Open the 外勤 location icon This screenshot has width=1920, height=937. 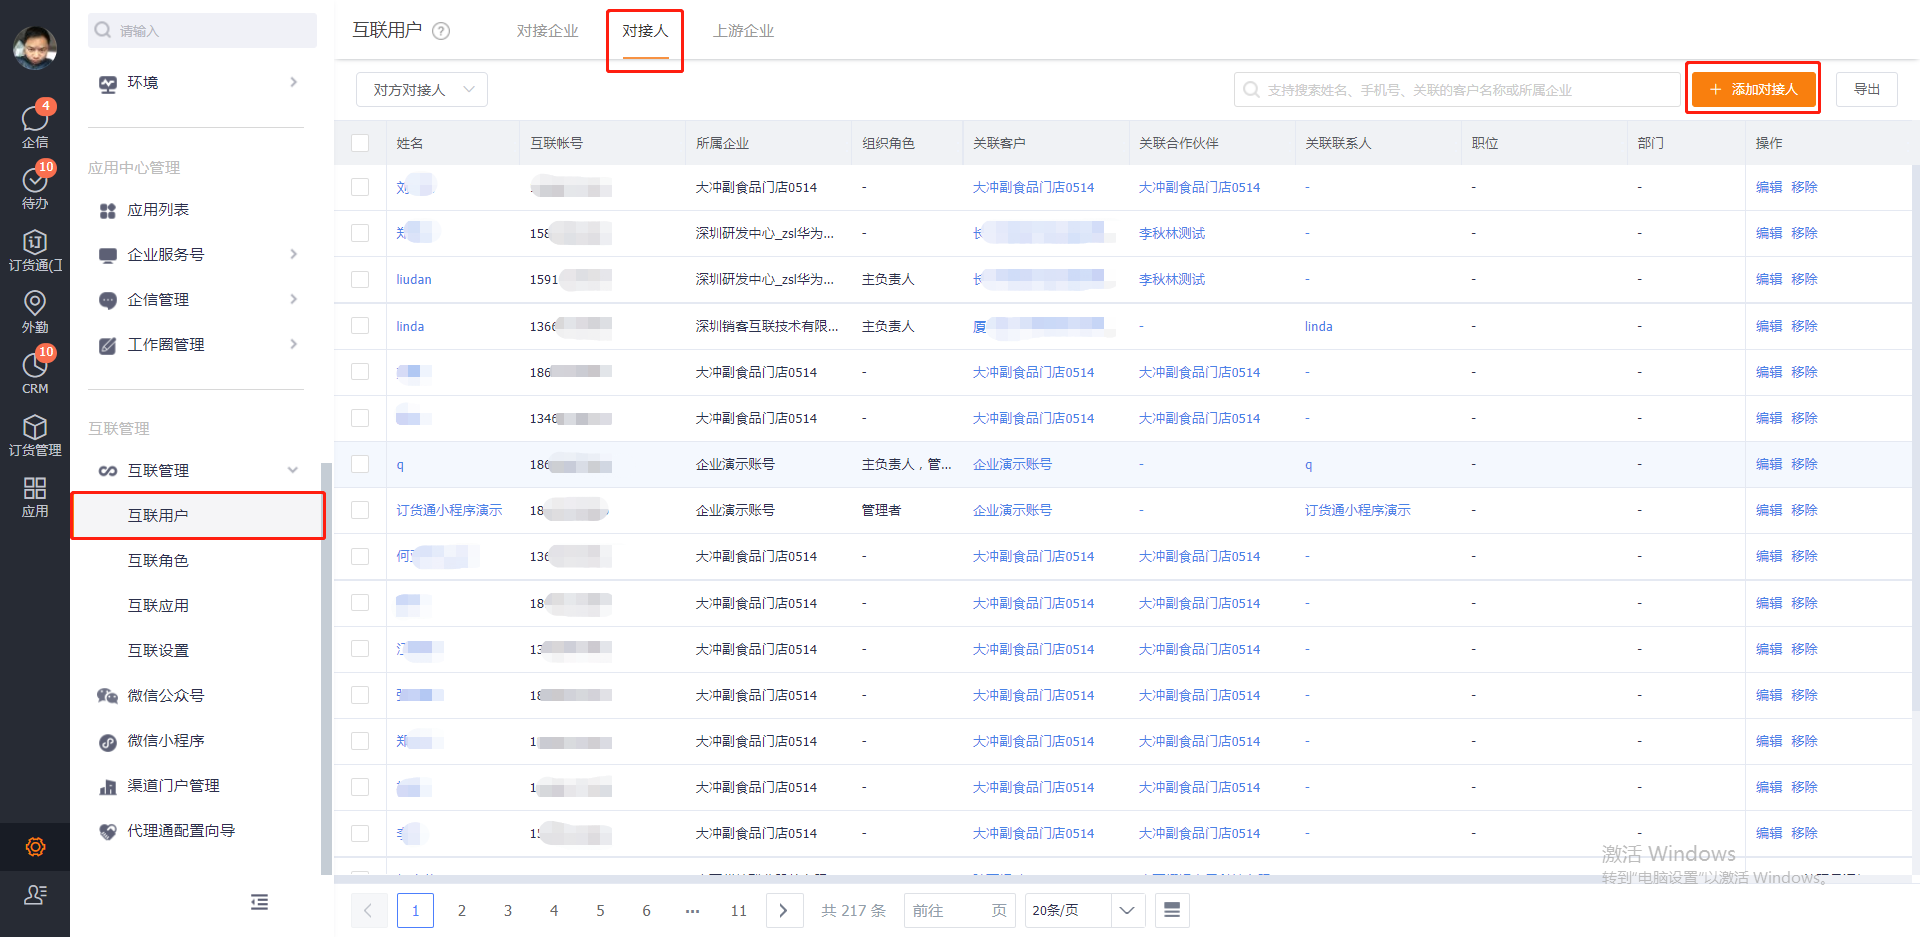point(35,303)
